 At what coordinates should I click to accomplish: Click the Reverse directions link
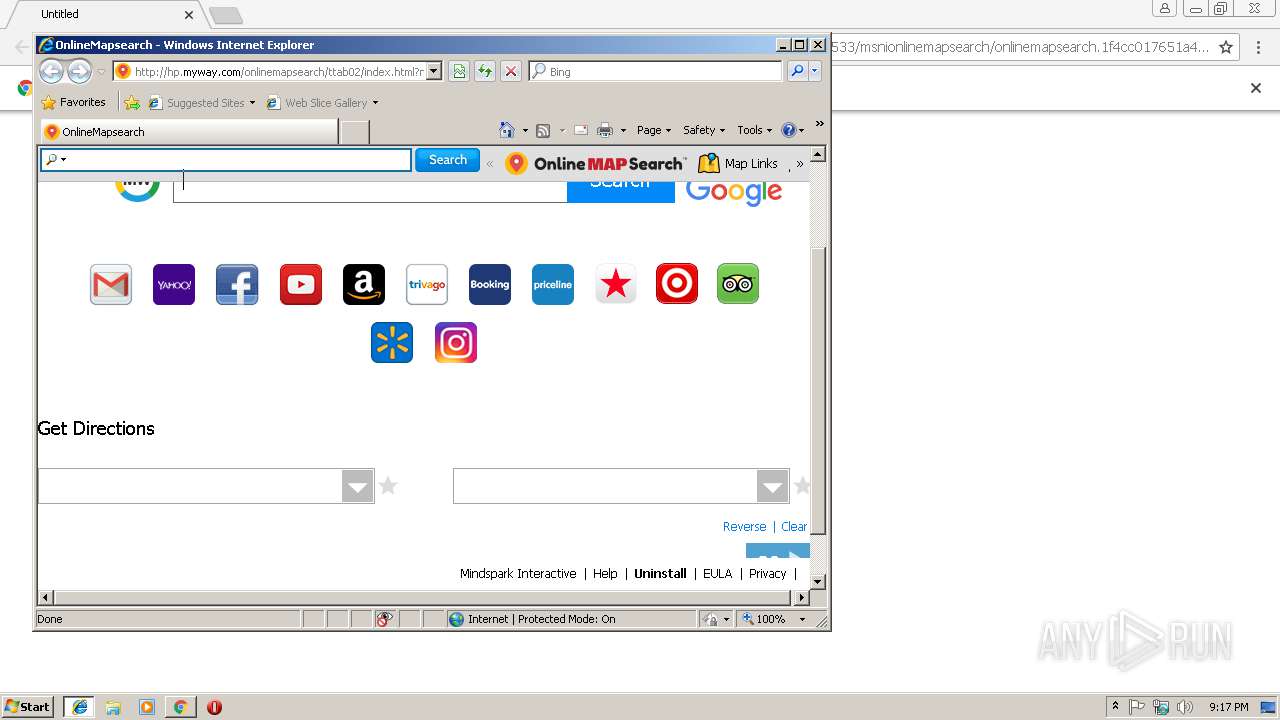pos(744,527)
